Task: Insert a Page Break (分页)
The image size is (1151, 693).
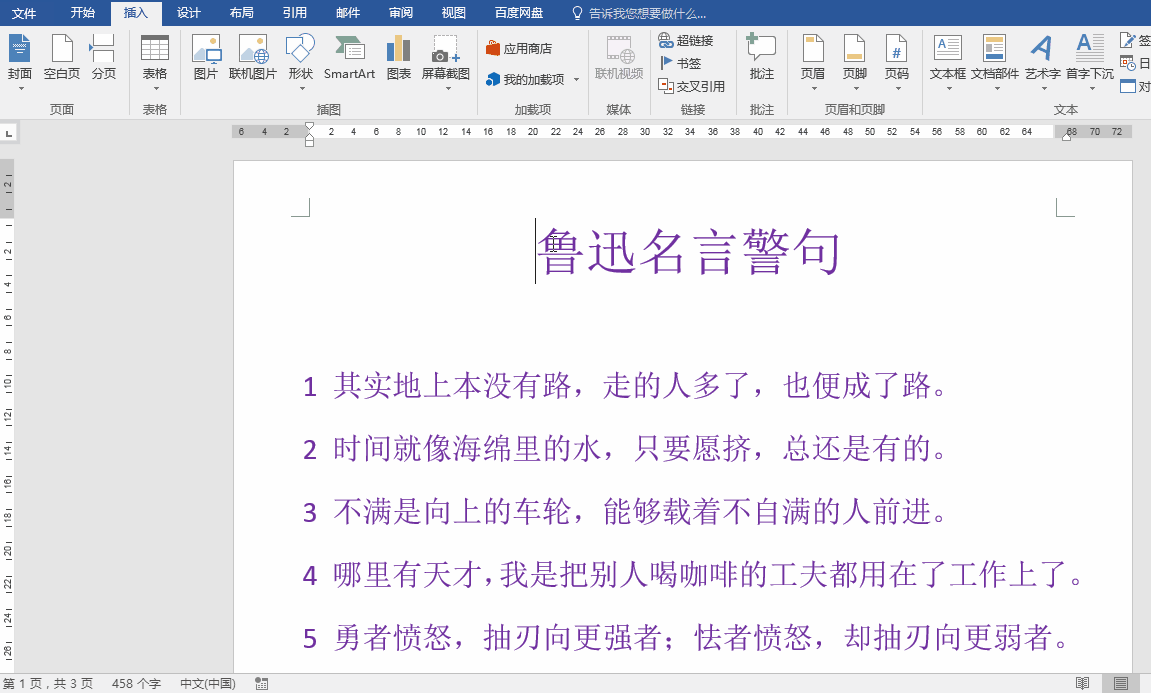Action: click(104, 59)
